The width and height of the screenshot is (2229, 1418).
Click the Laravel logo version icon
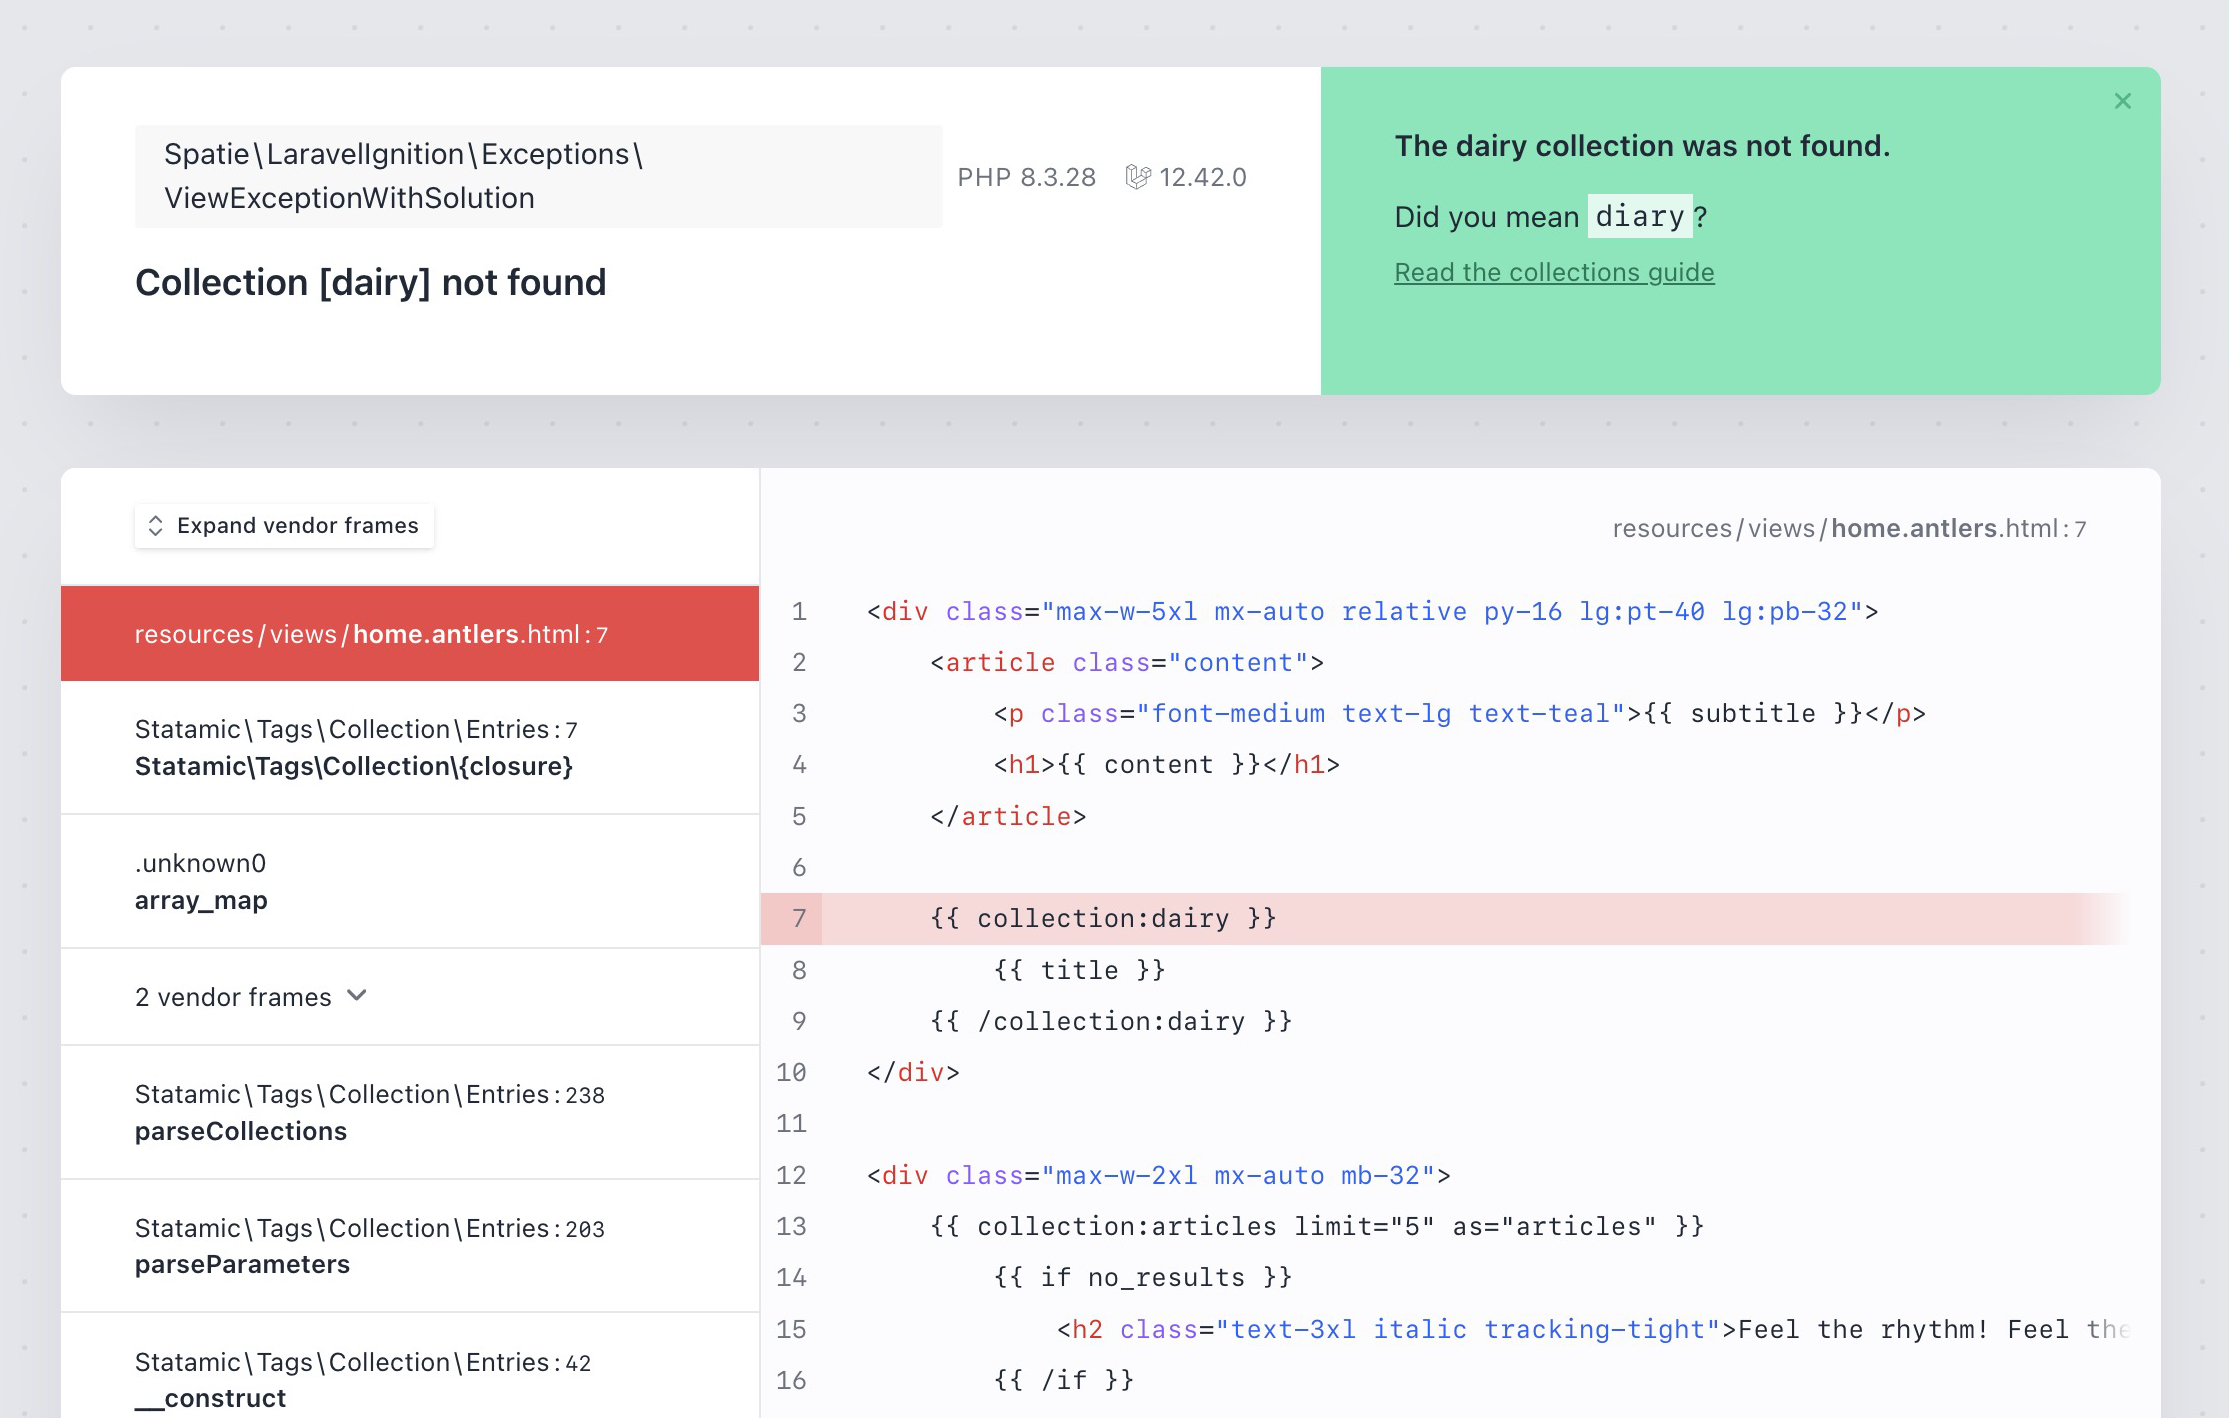(1137, 177)
